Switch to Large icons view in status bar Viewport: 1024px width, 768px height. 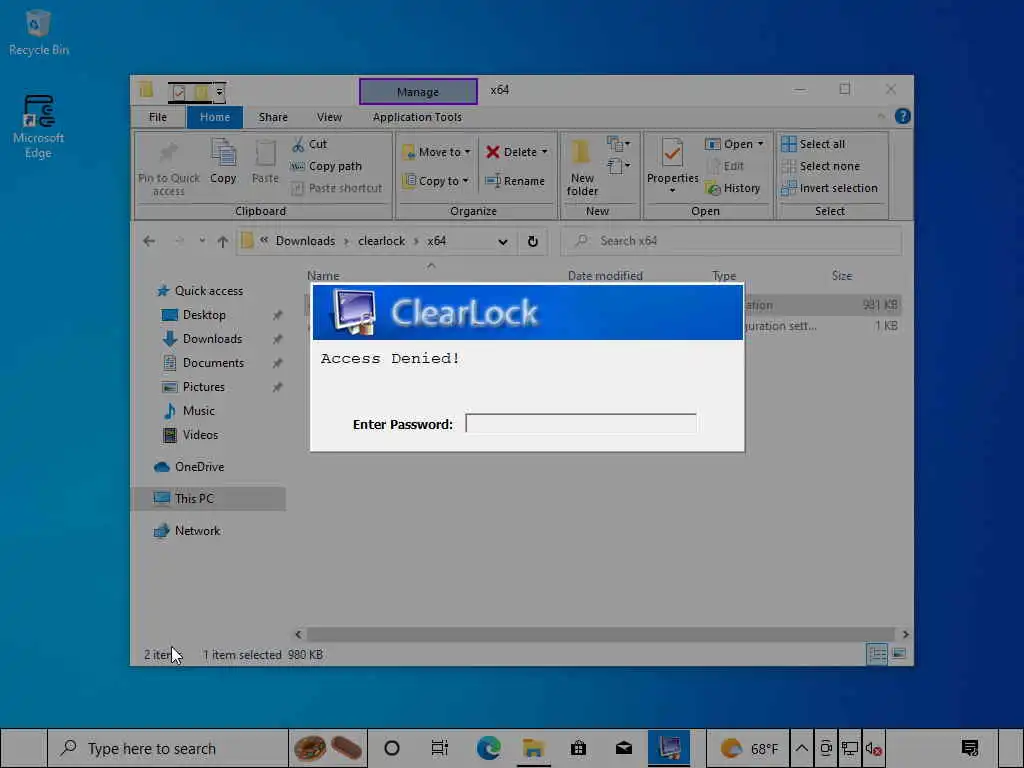click(899, 654)
